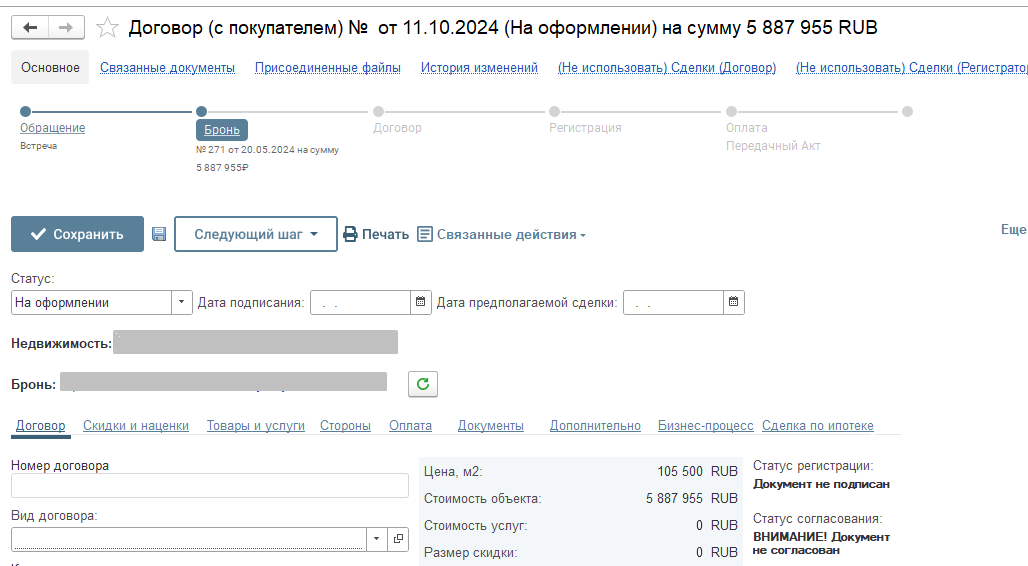This screenshot has height=566, width=1028.
Task: Open the Следующий шаг dropdown
Action: [x=255, y=234]
